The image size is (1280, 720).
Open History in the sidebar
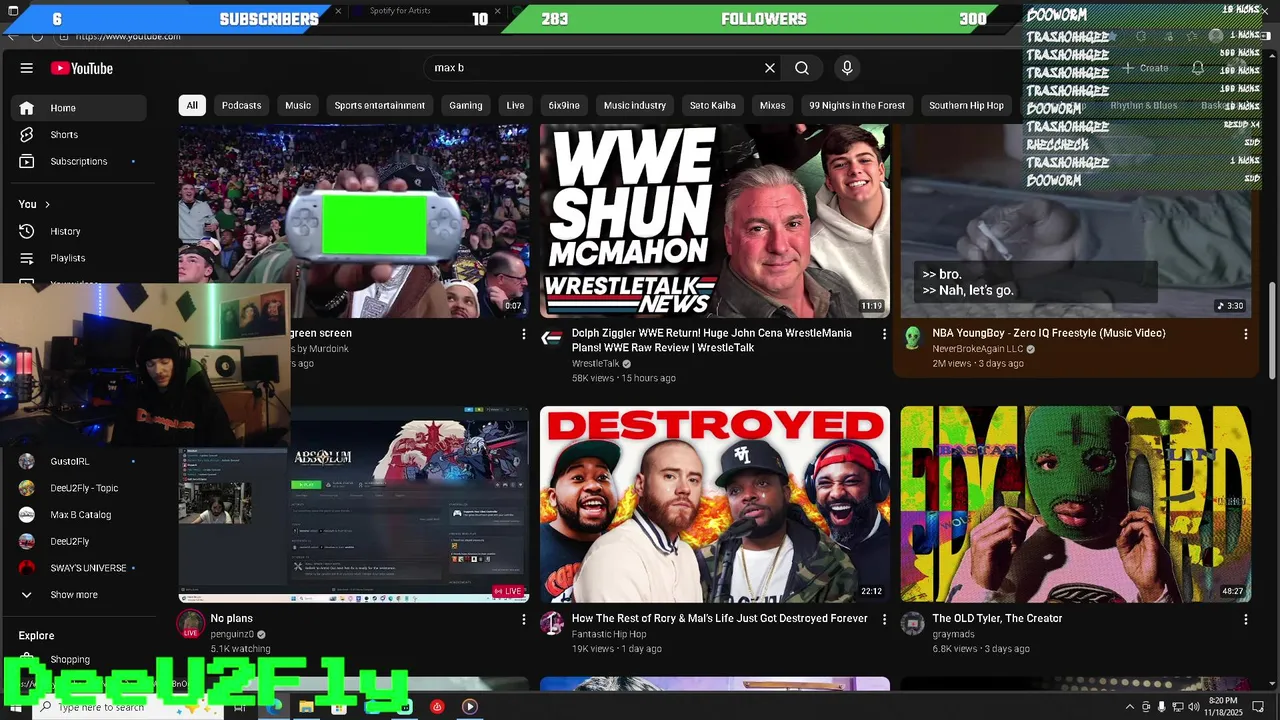[x=79, y=232]
